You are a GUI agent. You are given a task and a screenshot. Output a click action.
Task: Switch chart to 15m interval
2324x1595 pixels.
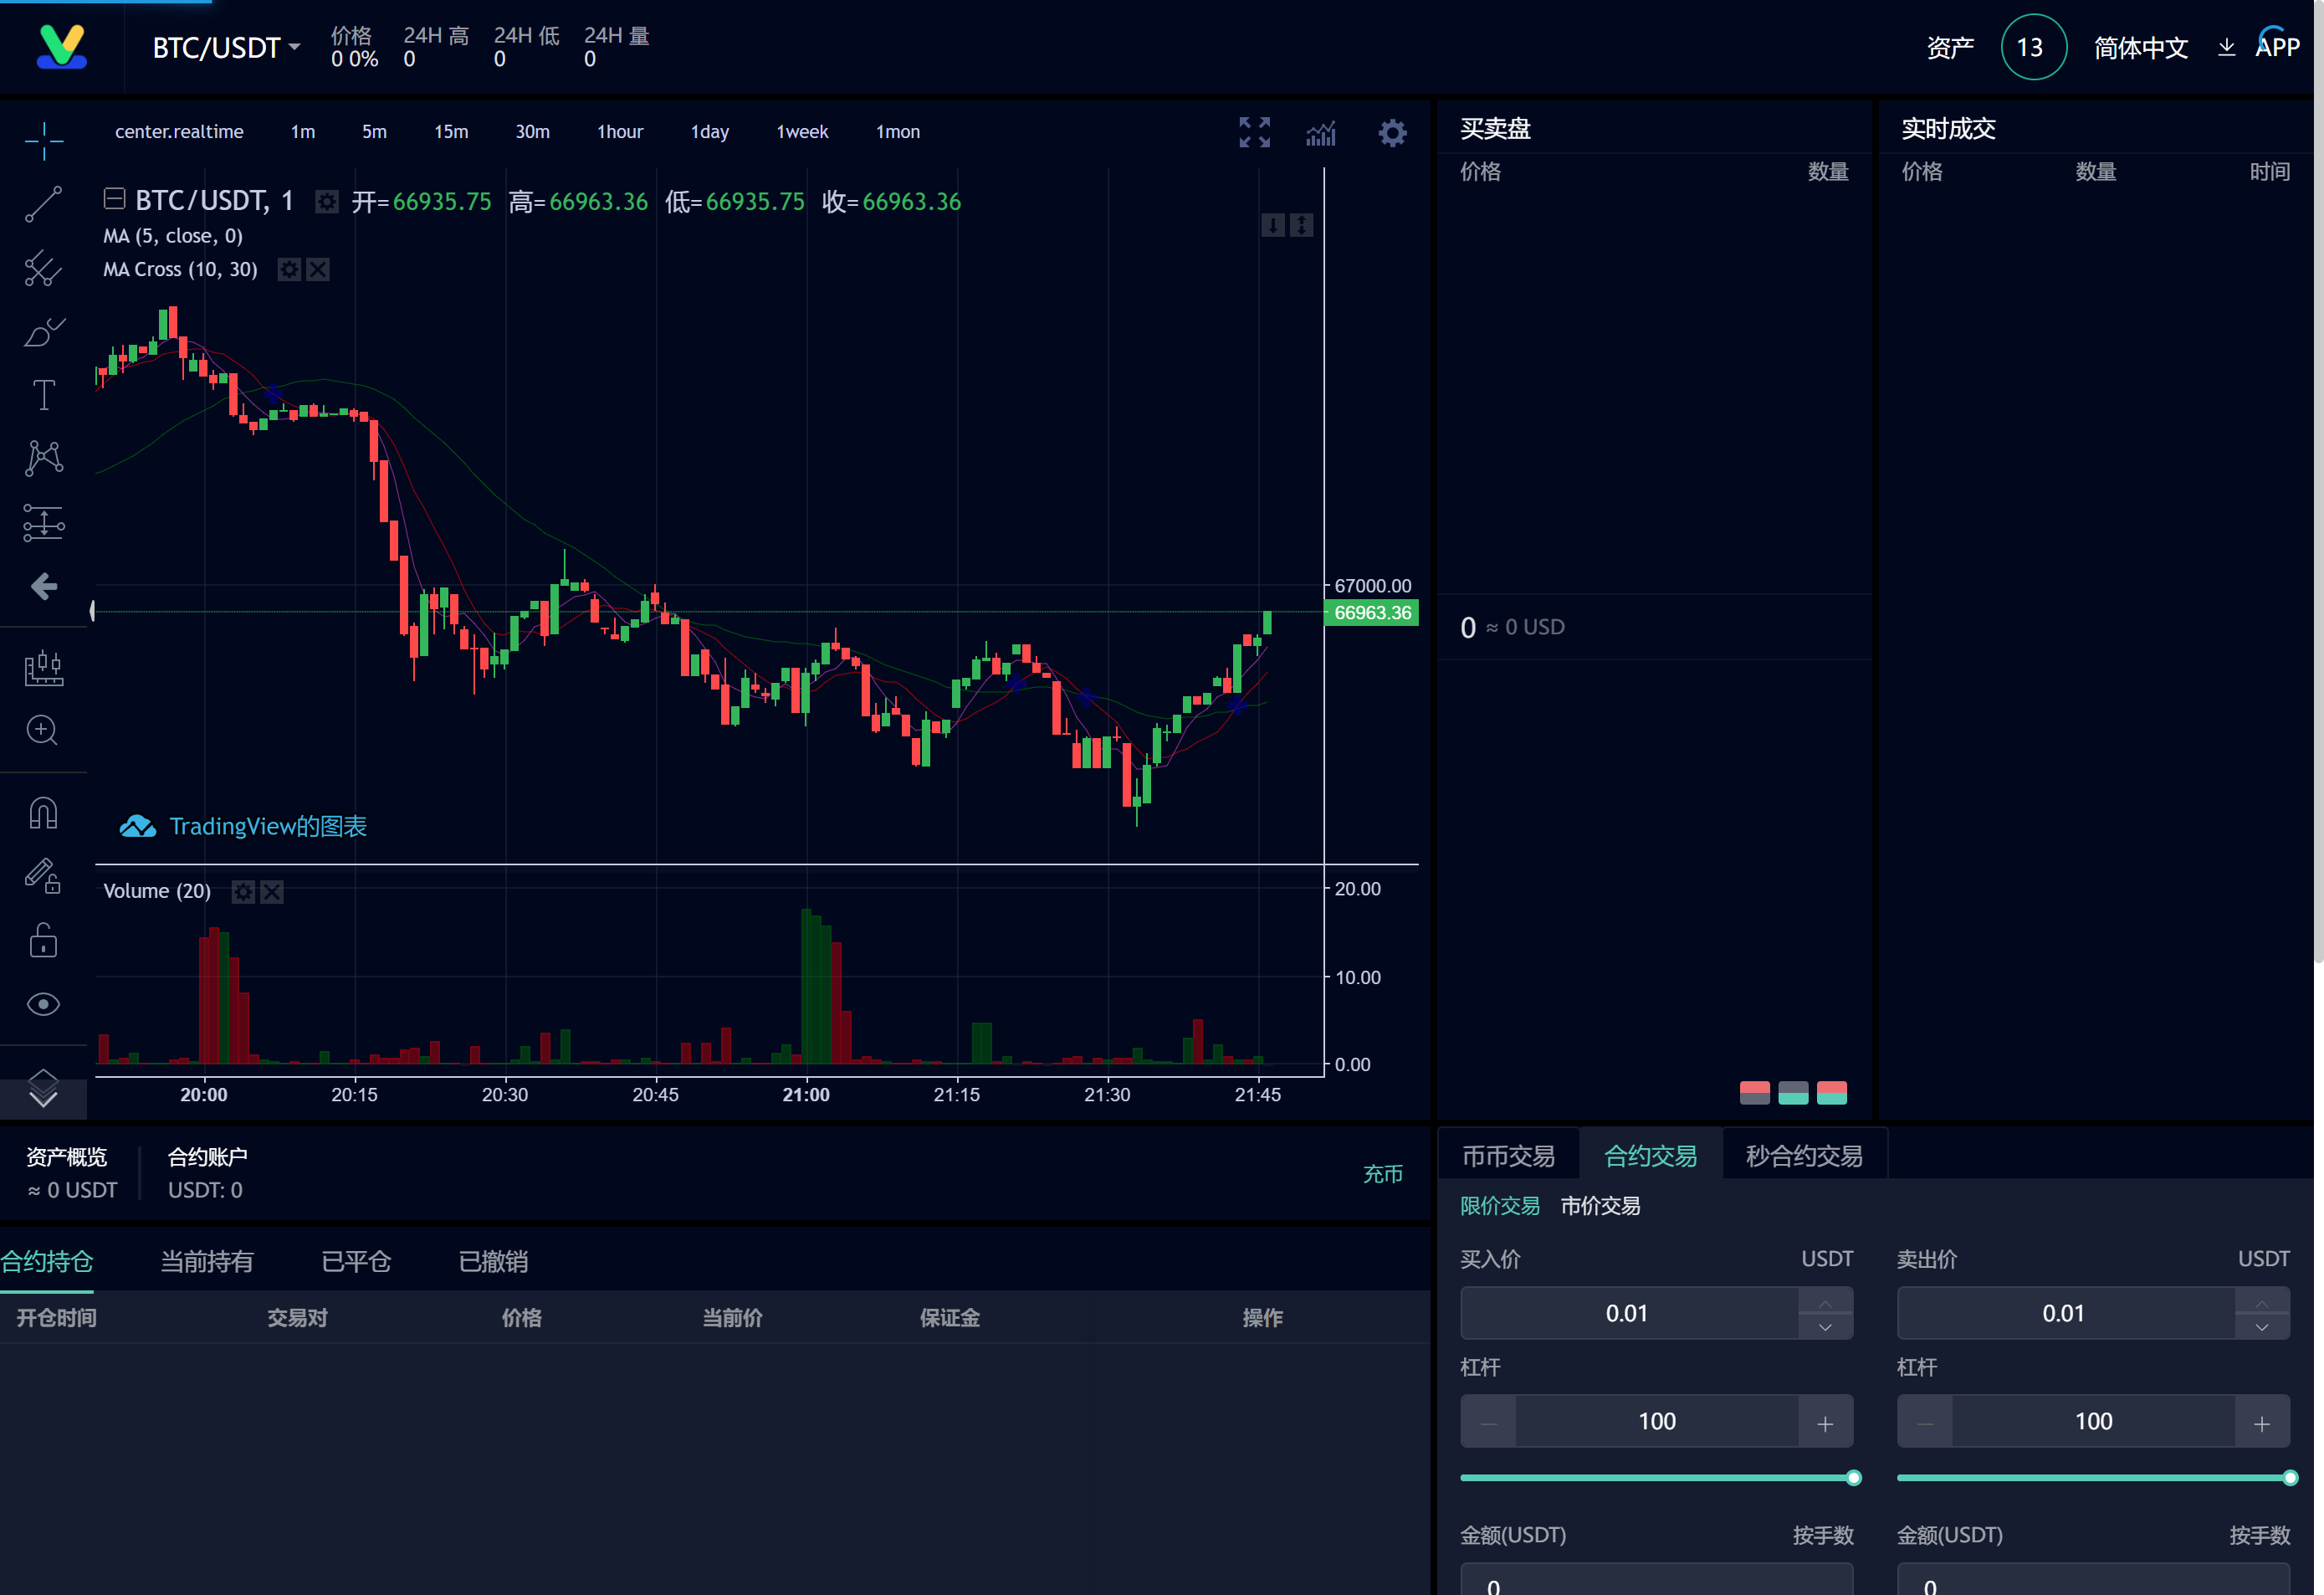451,132
